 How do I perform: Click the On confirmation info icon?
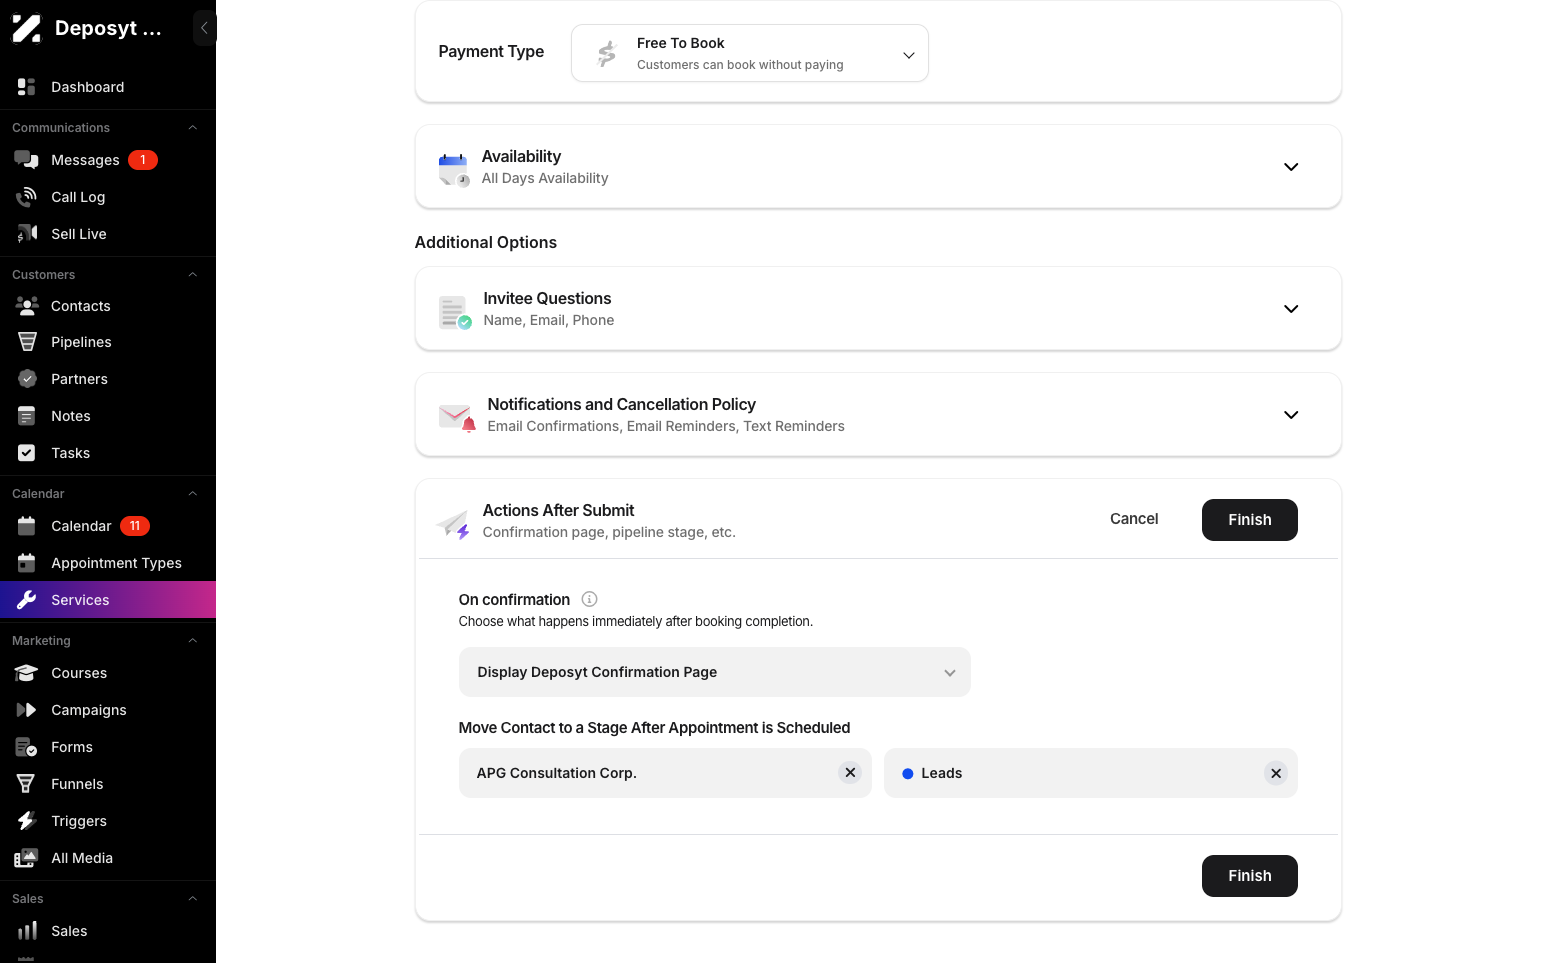click(589, 599)
